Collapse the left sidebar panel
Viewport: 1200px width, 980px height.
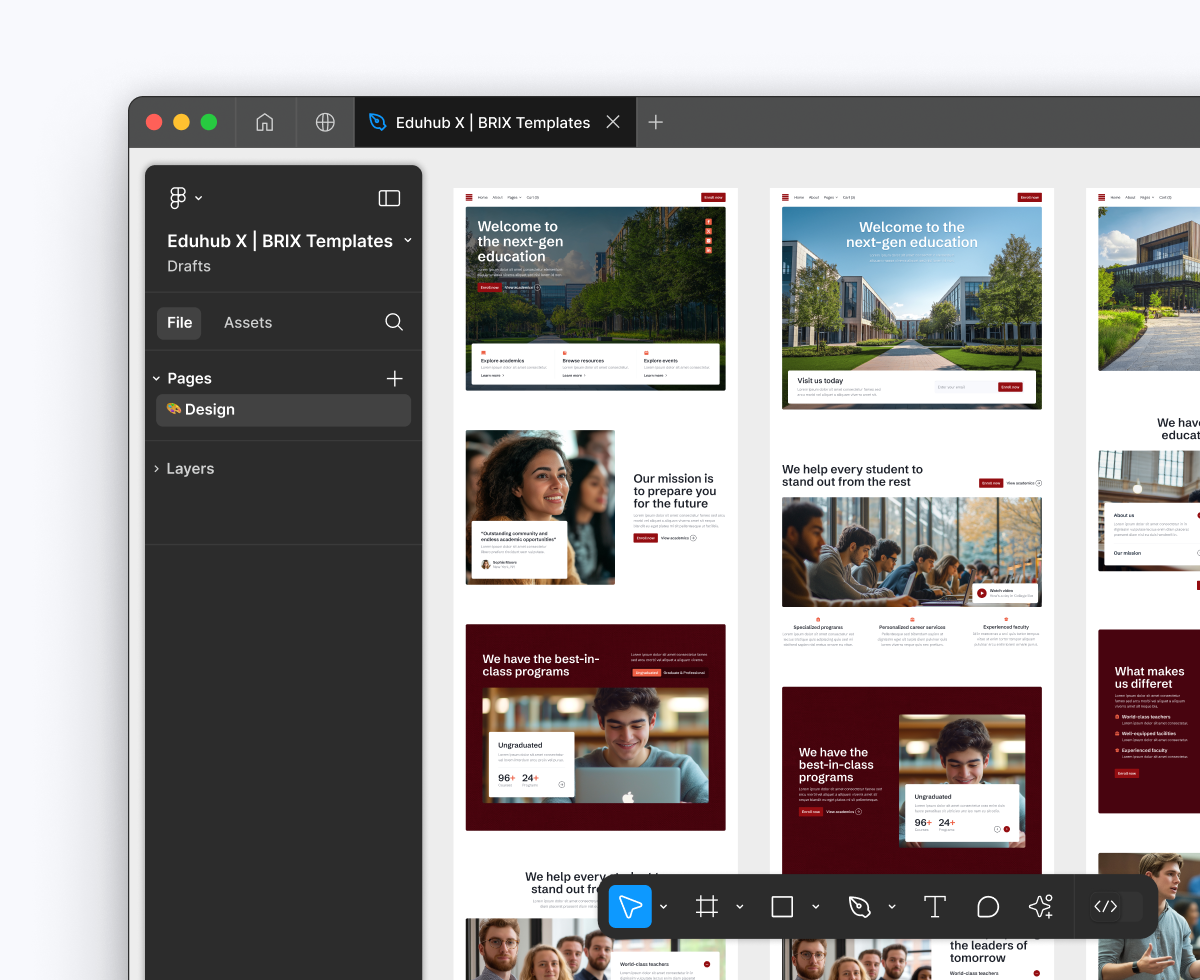point(389,198)
